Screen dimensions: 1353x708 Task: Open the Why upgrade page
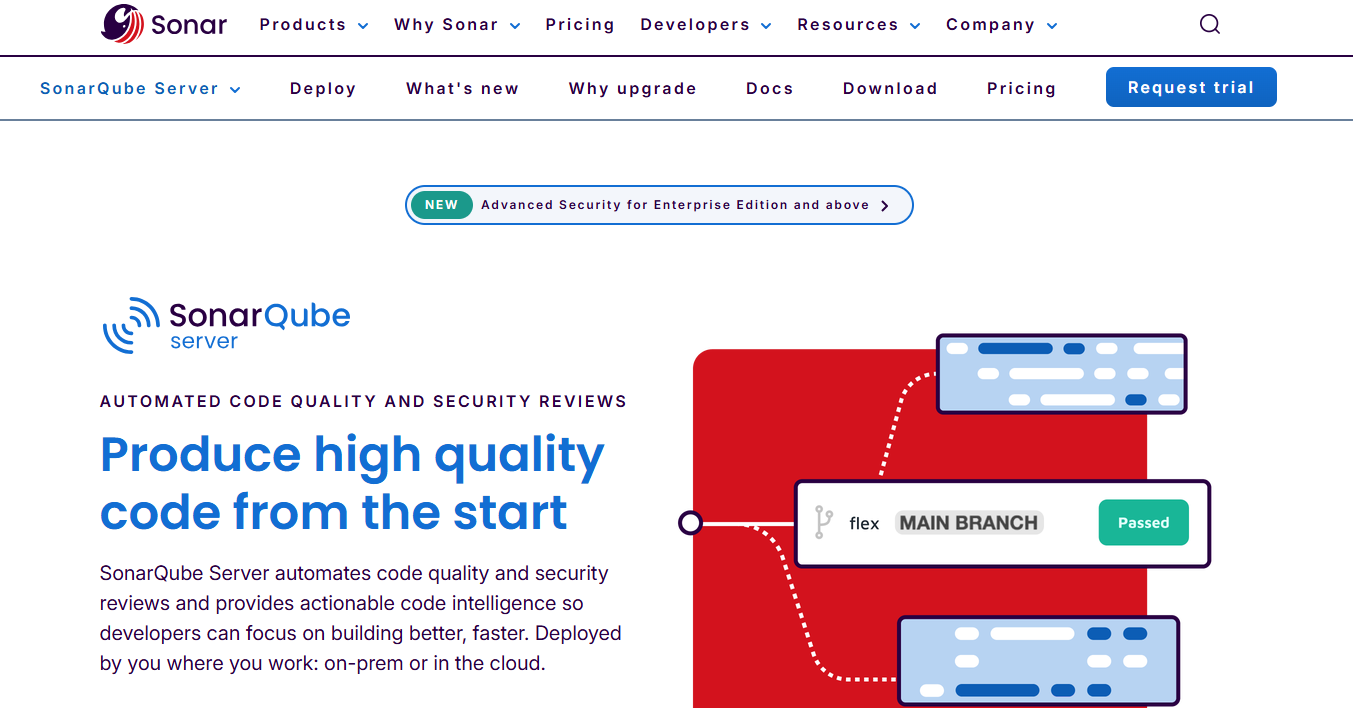633,89
